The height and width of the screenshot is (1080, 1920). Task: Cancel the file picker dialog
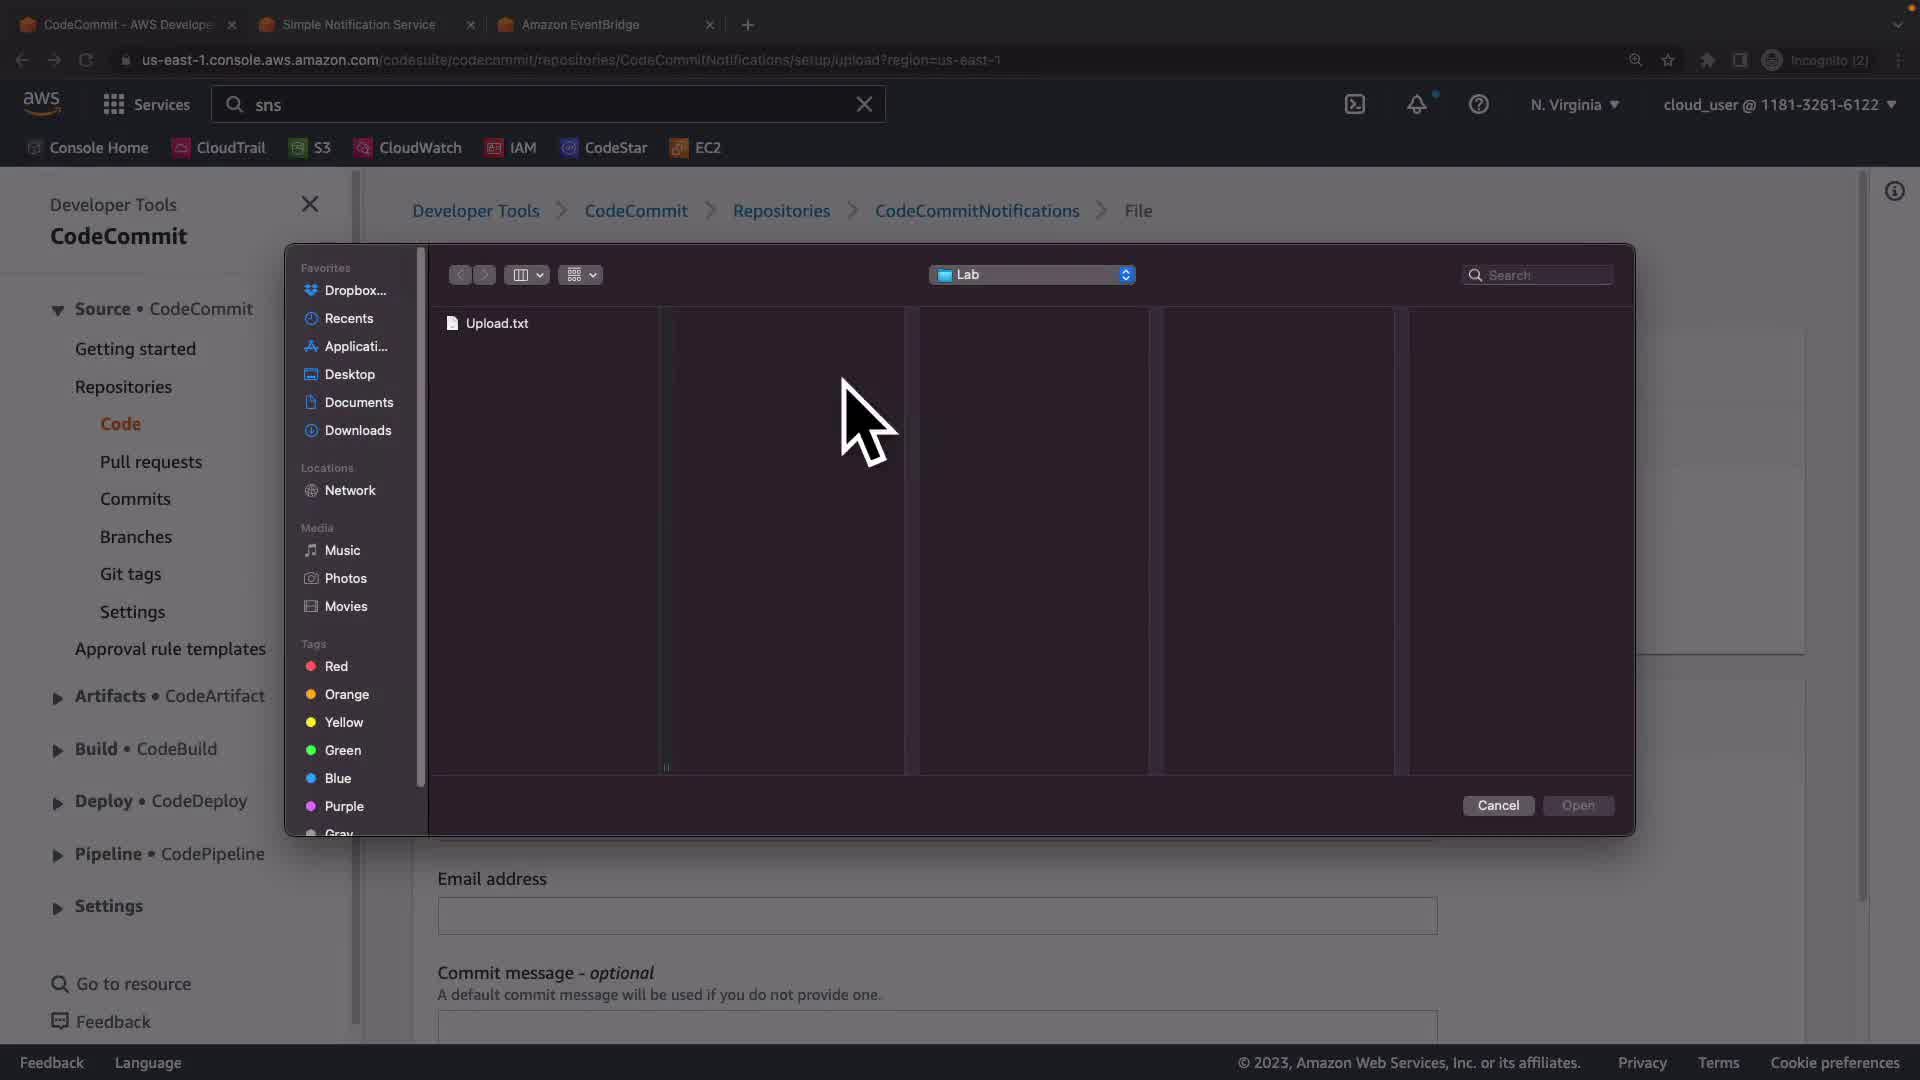coord(1497,805)
